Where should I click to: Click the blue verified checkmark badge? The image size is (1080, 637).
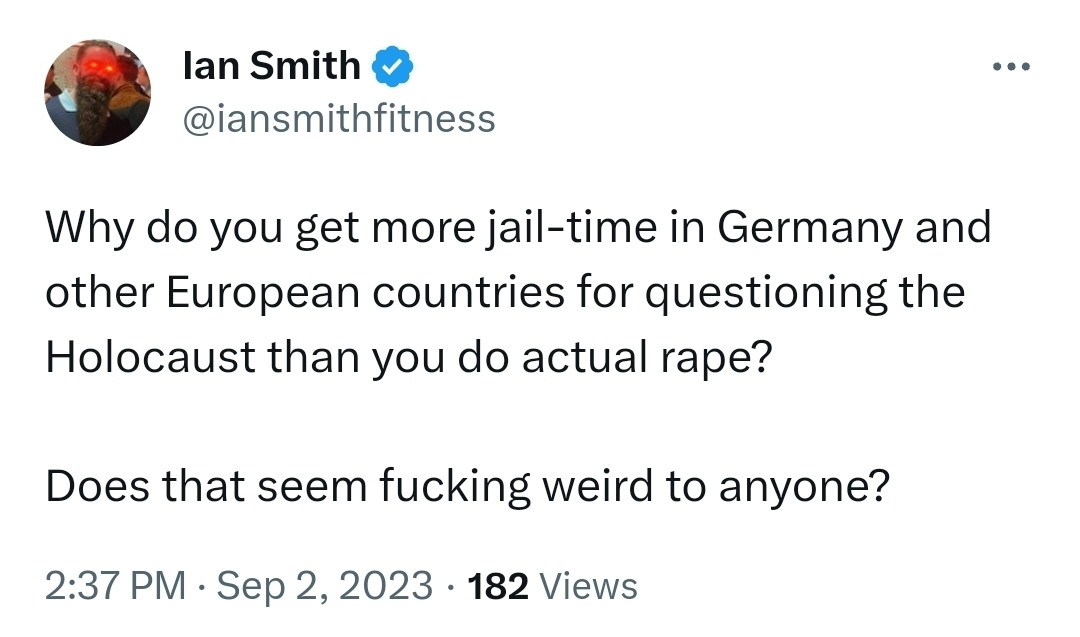click(x=394, y=67)
